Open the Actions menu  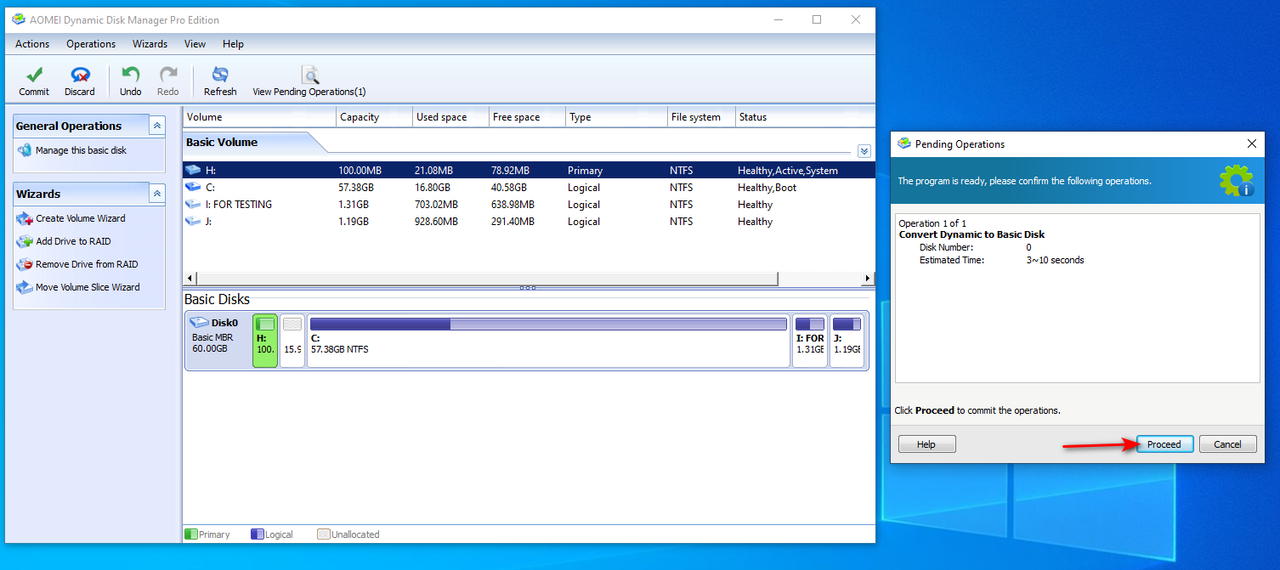[x=32, y=44]
